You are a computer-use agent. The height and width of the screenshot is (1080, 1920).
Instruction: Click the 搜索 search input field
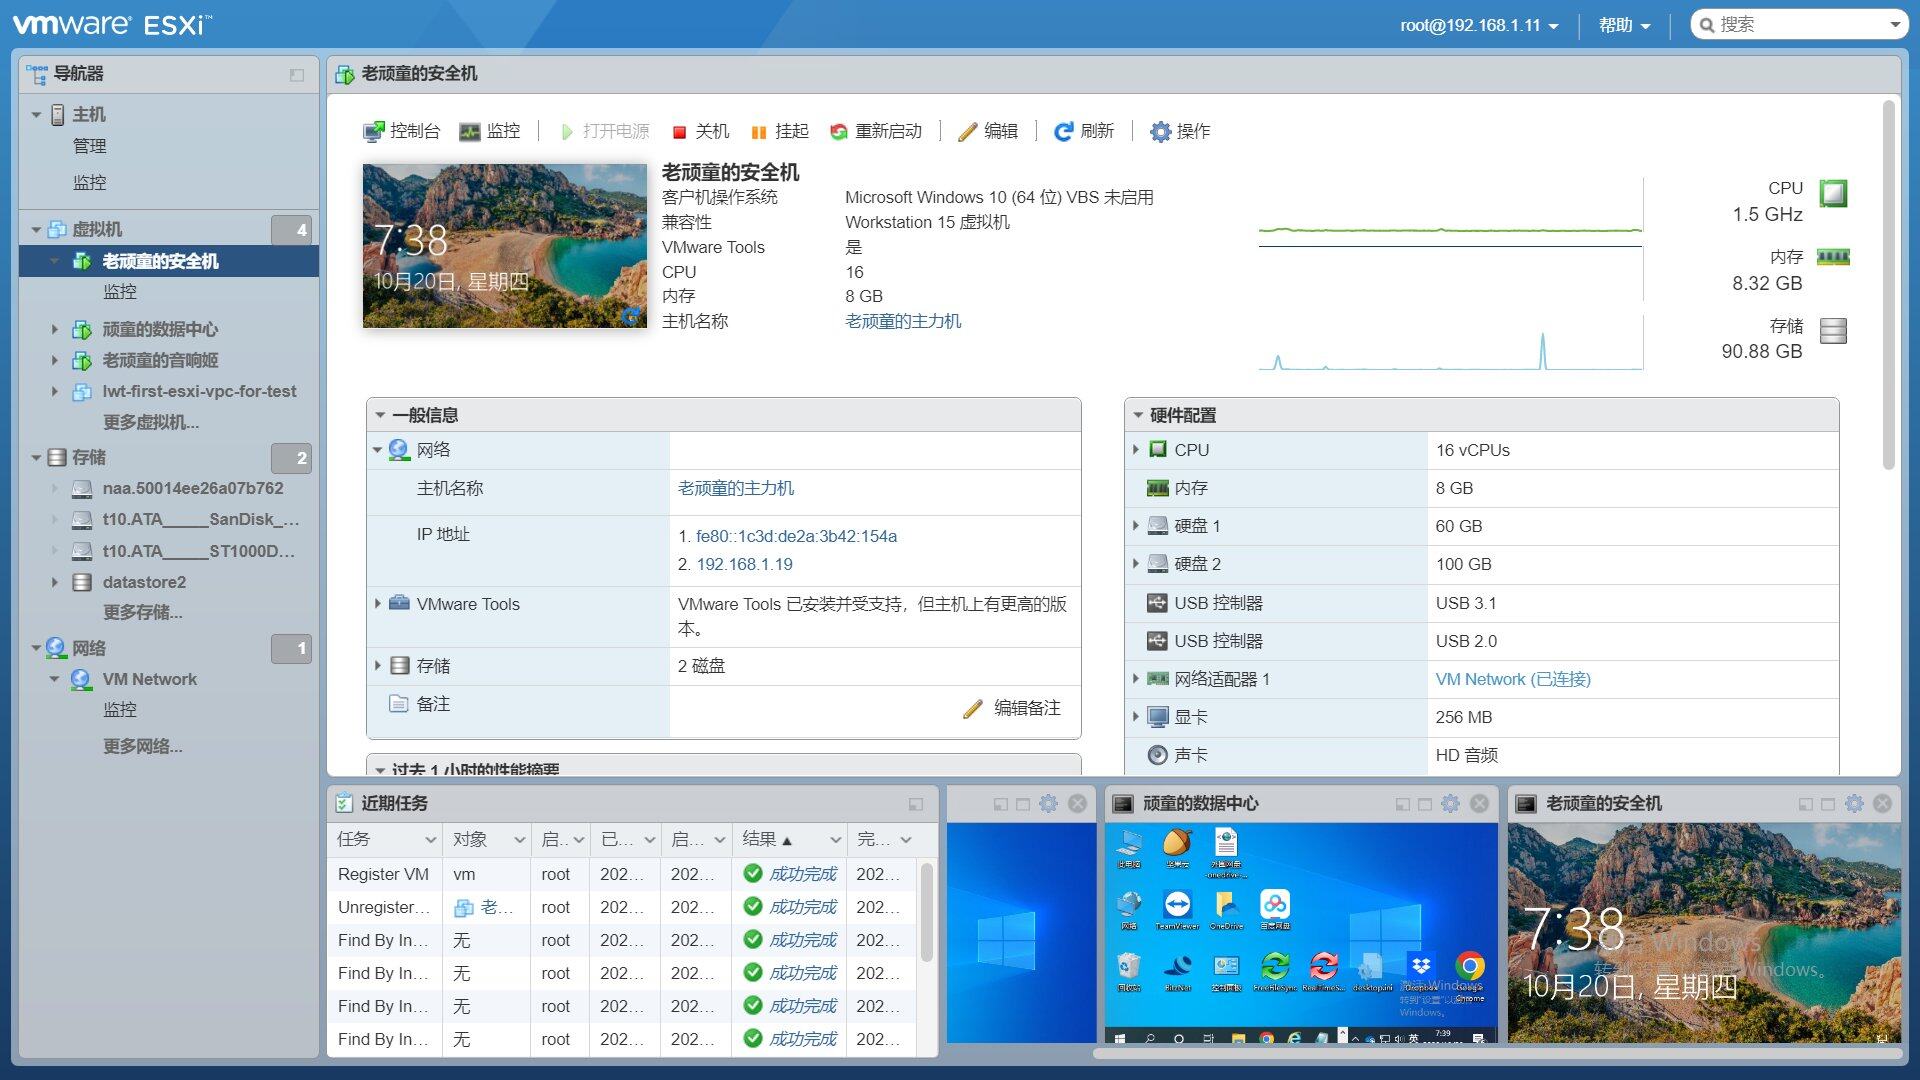click(1799, 25)
